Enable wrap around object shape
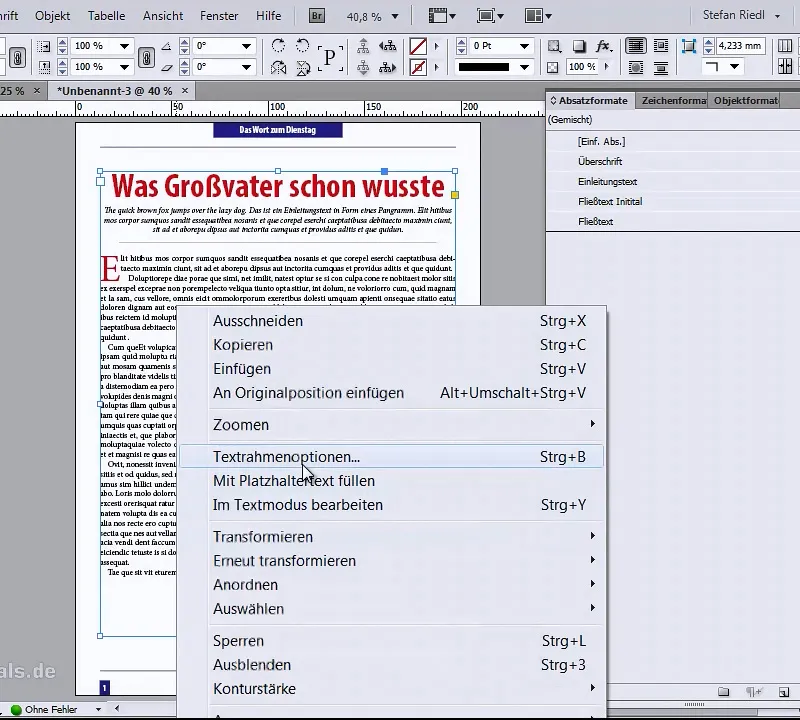This screenshot has width=800, height=720. (636, 67)
